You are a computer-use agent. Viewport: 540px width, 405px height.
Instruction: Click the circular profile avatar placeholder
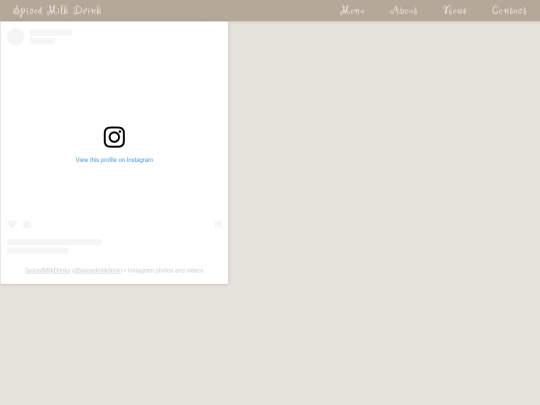tap(16, 37)
